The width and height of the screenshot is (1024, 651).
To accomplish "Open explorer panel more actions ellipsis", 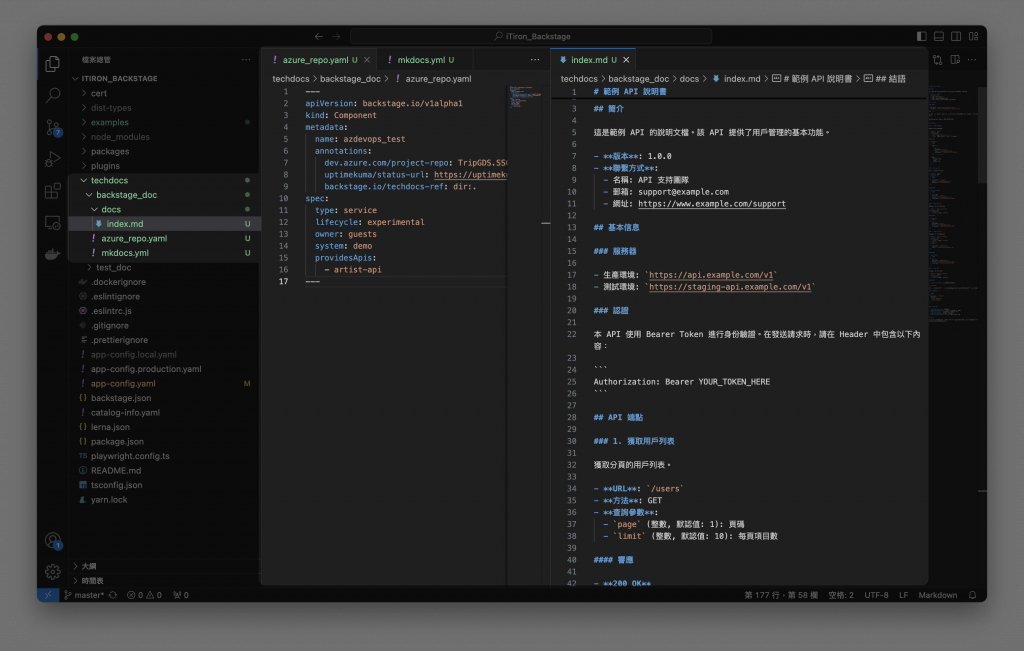I will [x=246, y=59].
